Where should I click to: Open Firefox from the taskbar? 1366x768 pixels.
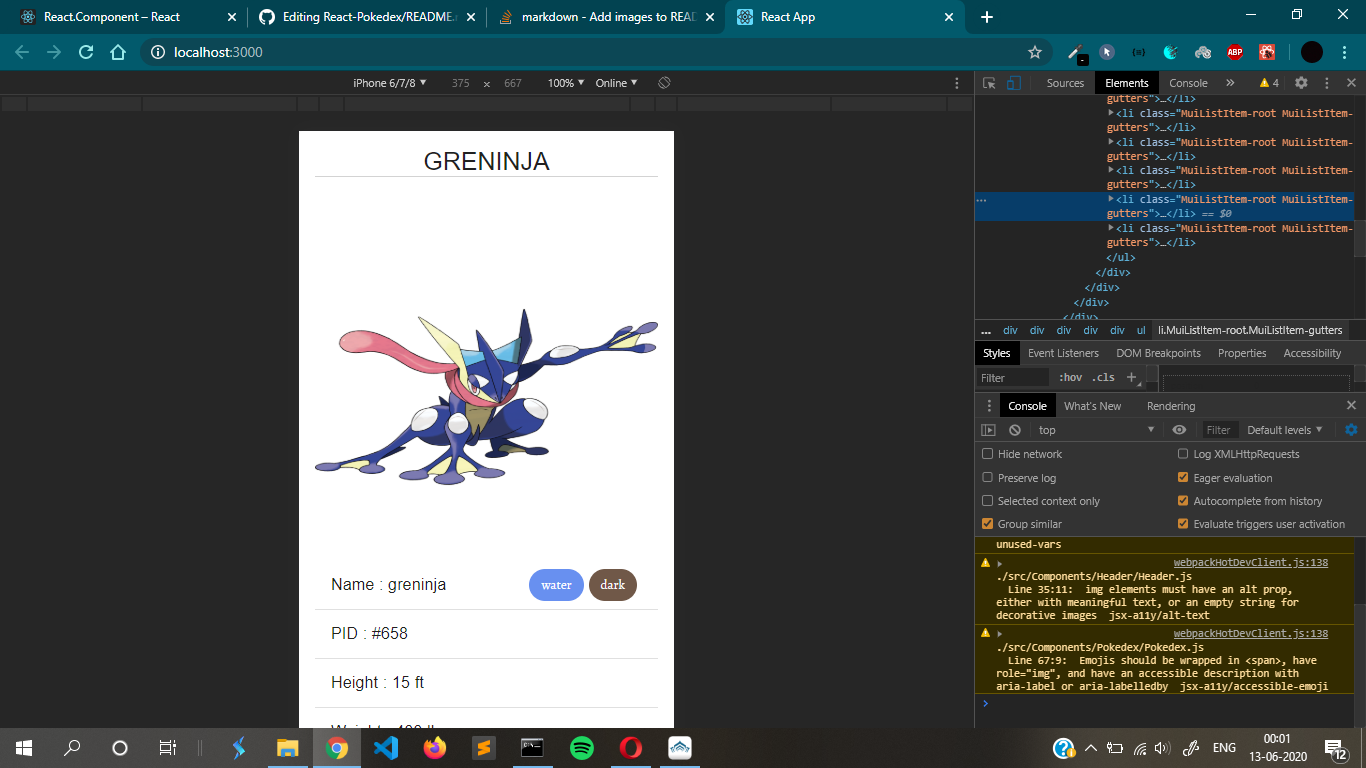pos(435,747)
